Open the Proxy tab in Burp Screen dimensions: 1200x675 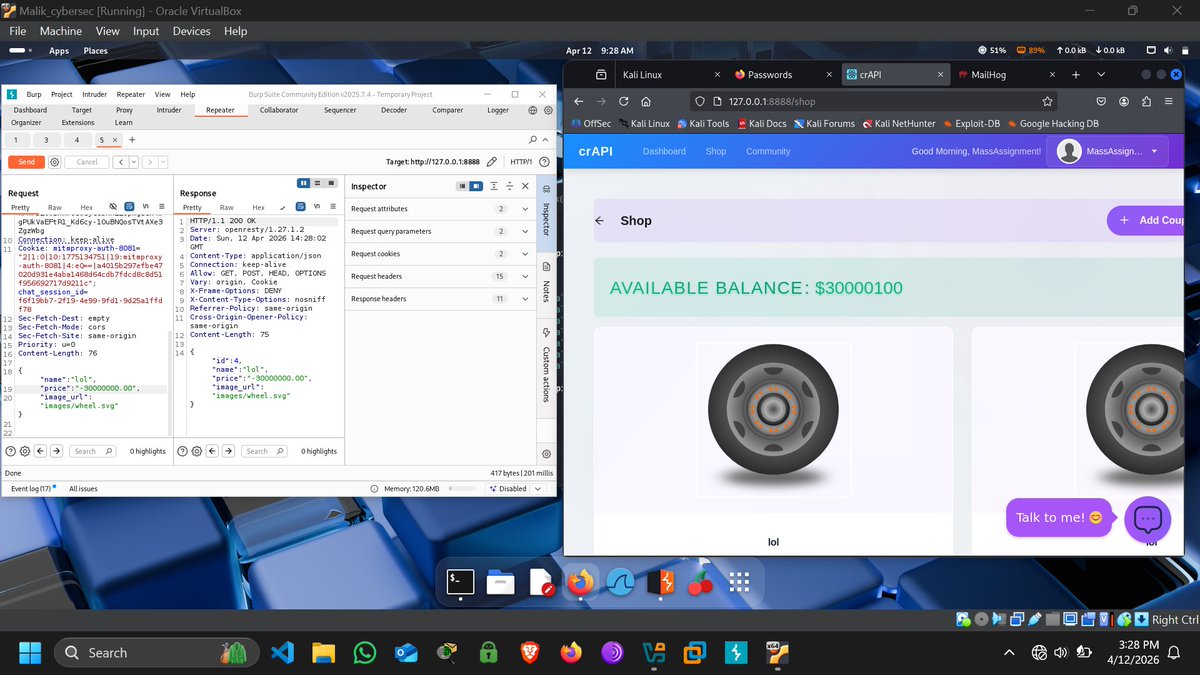click(124, 110)
